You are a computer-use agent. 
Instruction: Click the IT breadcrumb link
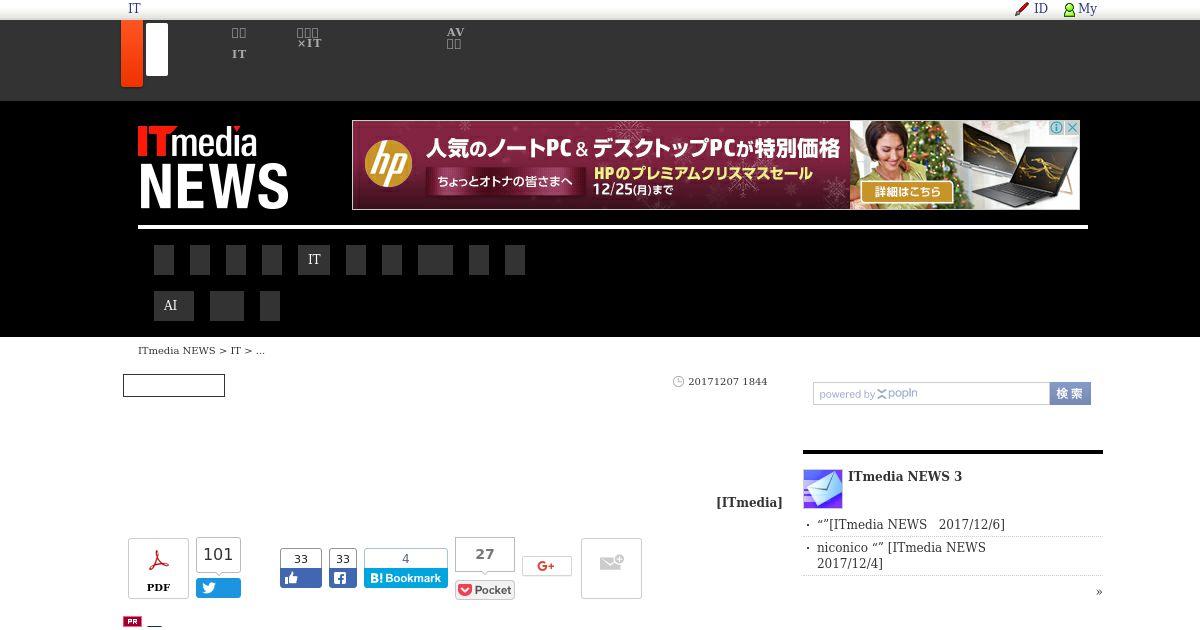[236, 351]
